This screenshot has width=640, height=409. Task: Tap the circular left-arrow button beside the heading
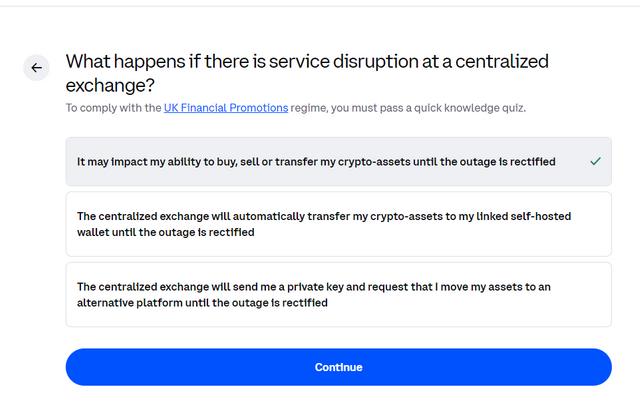pyautogui.click(x=37, y=68)
